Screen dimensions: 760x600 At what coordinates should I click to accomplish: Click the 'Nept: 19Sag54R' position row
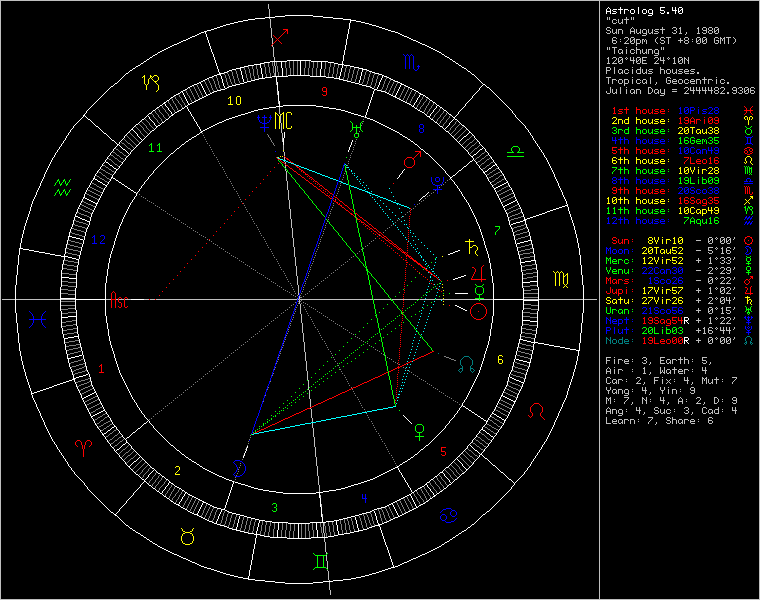679,321
